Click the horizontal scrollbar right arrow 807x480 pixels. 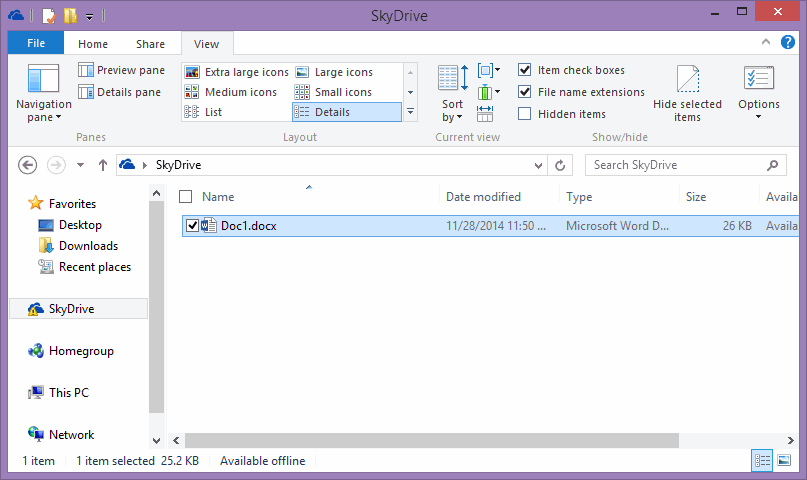[x=791, y=440]
